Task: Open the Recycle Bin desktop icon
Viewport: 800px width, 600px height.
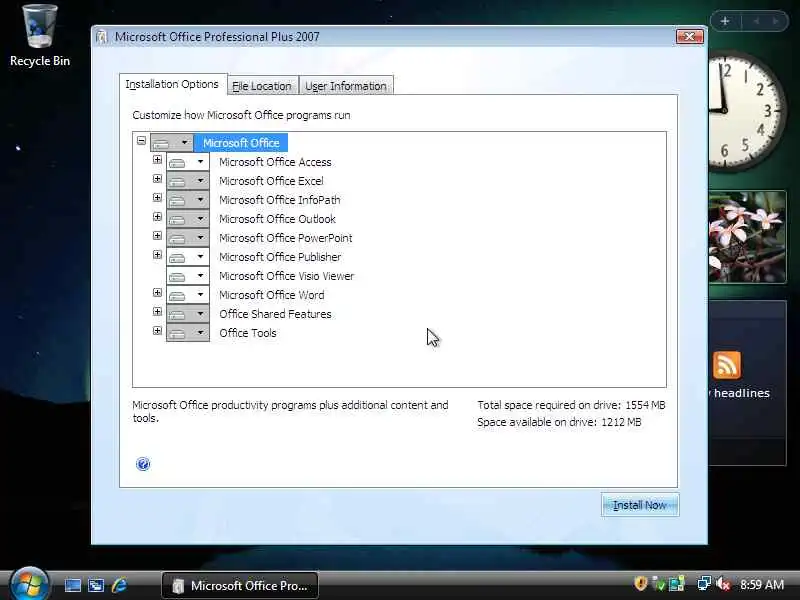Action: [x=39, y=36]
